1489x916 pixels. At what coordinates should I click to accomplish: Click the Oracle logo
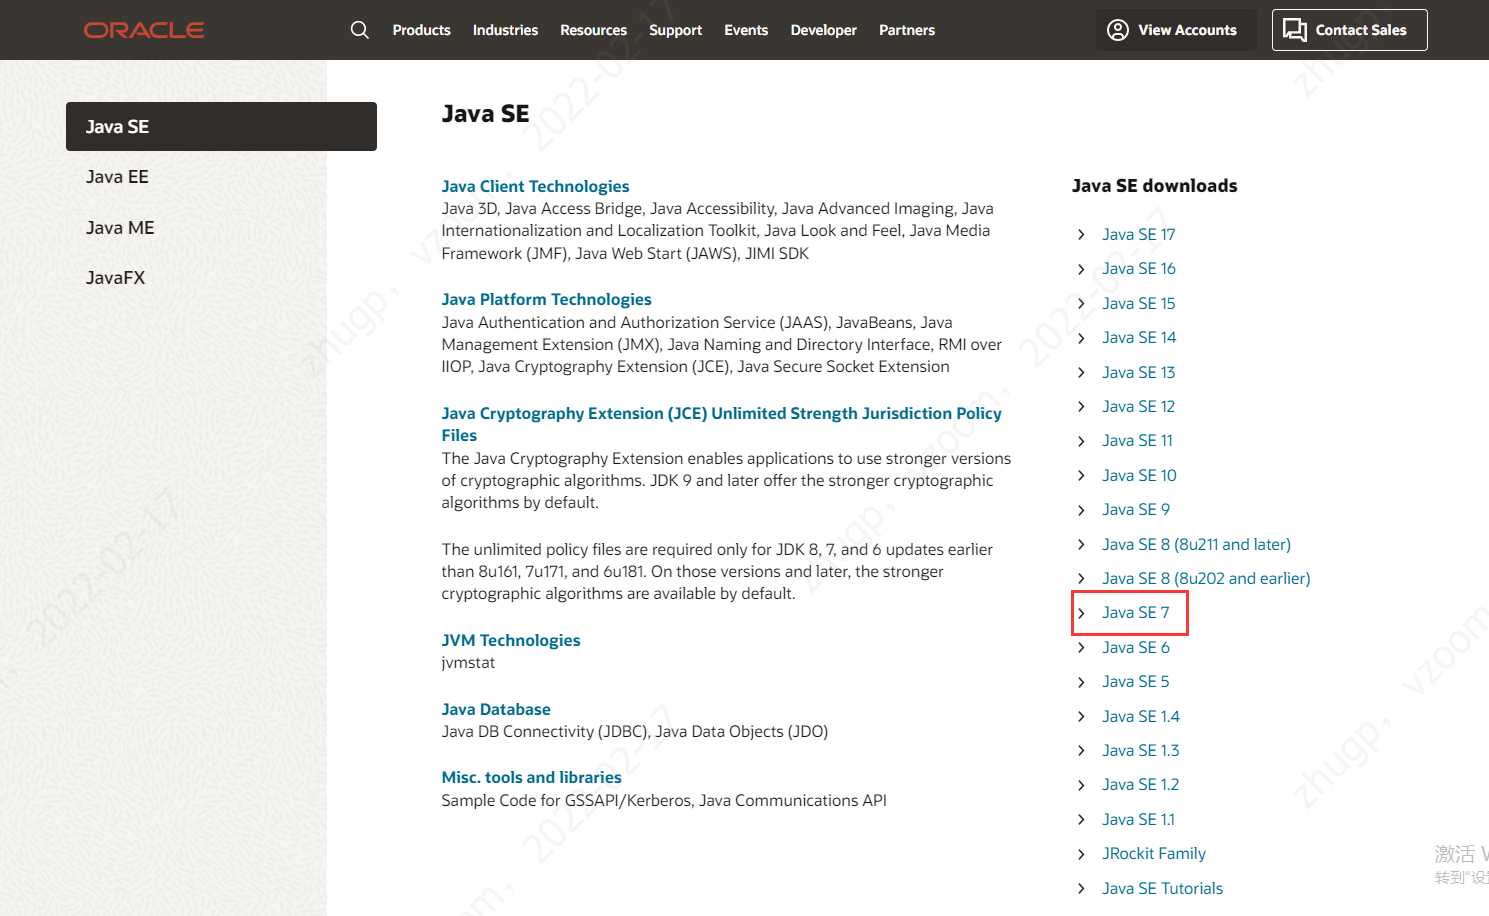[x=144, y=30]
